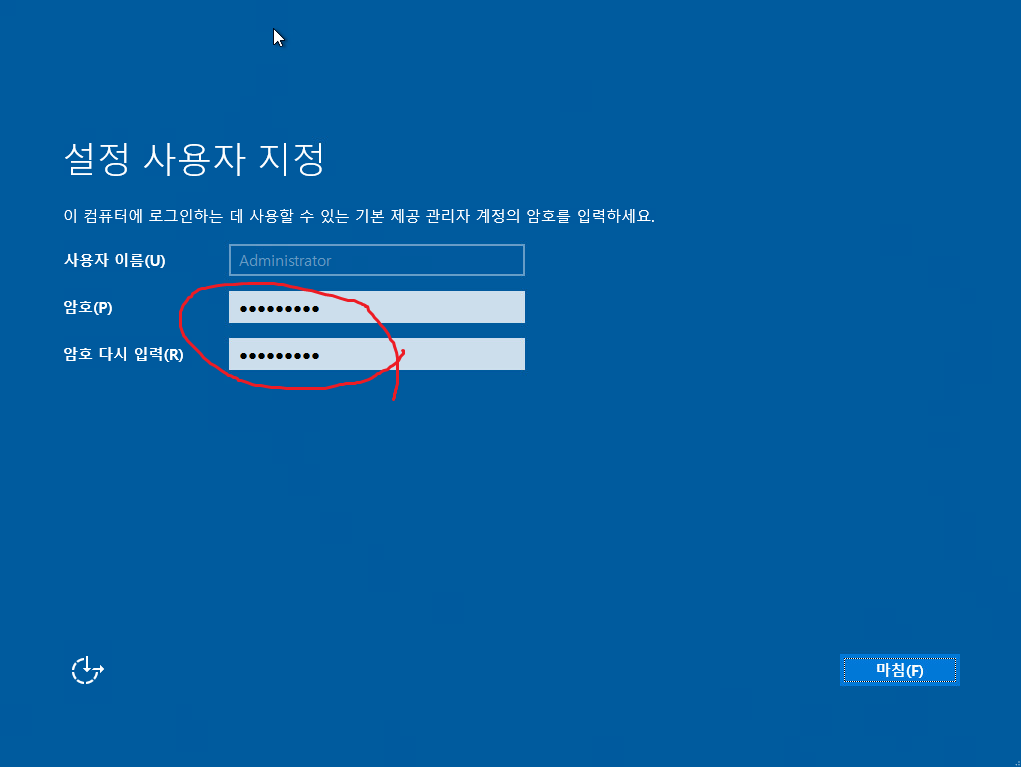1021x767 pixels.
Task: Click the Administrator username field
Action: point(376,260)
